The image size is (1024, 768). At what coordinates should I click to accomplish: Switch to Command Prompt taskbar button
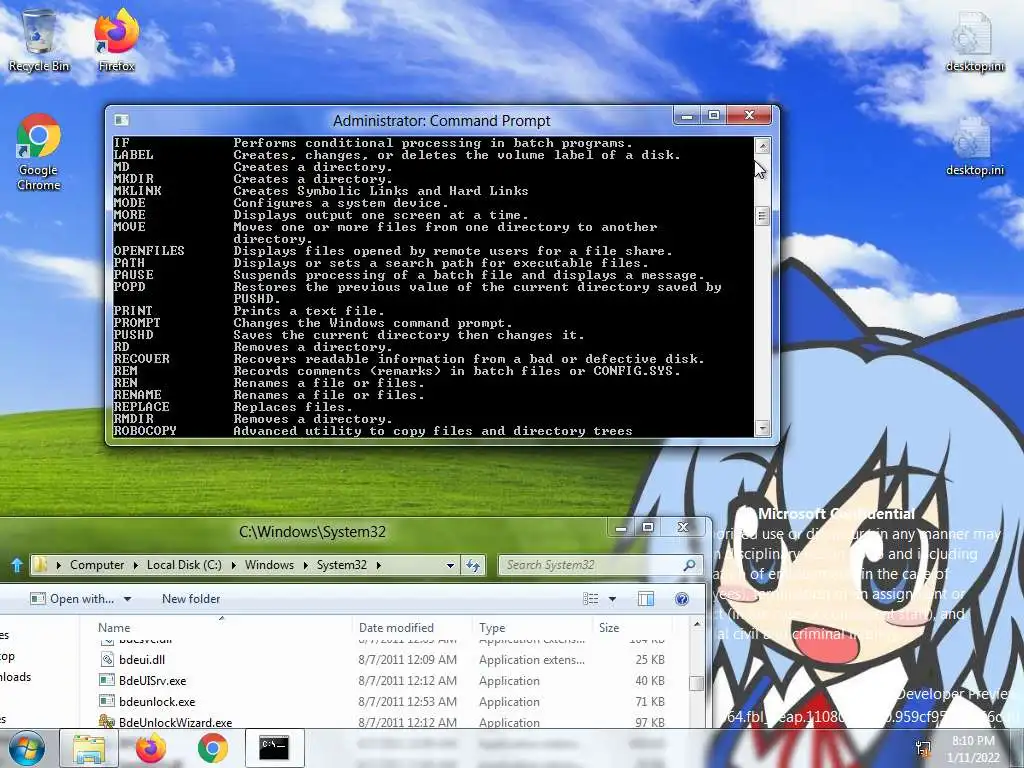tap(274, 748)
